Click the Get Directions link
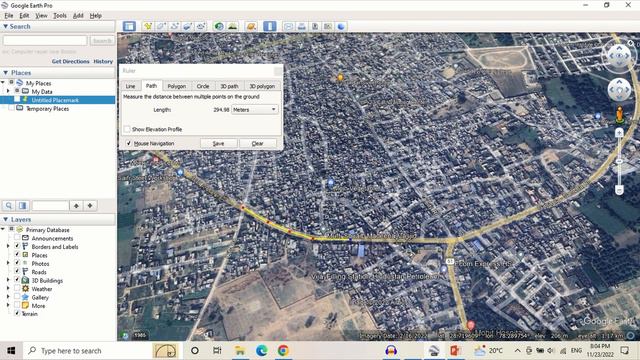Viewport: 640px width, 360px height. pyautogui.click(x=71, y=61)
